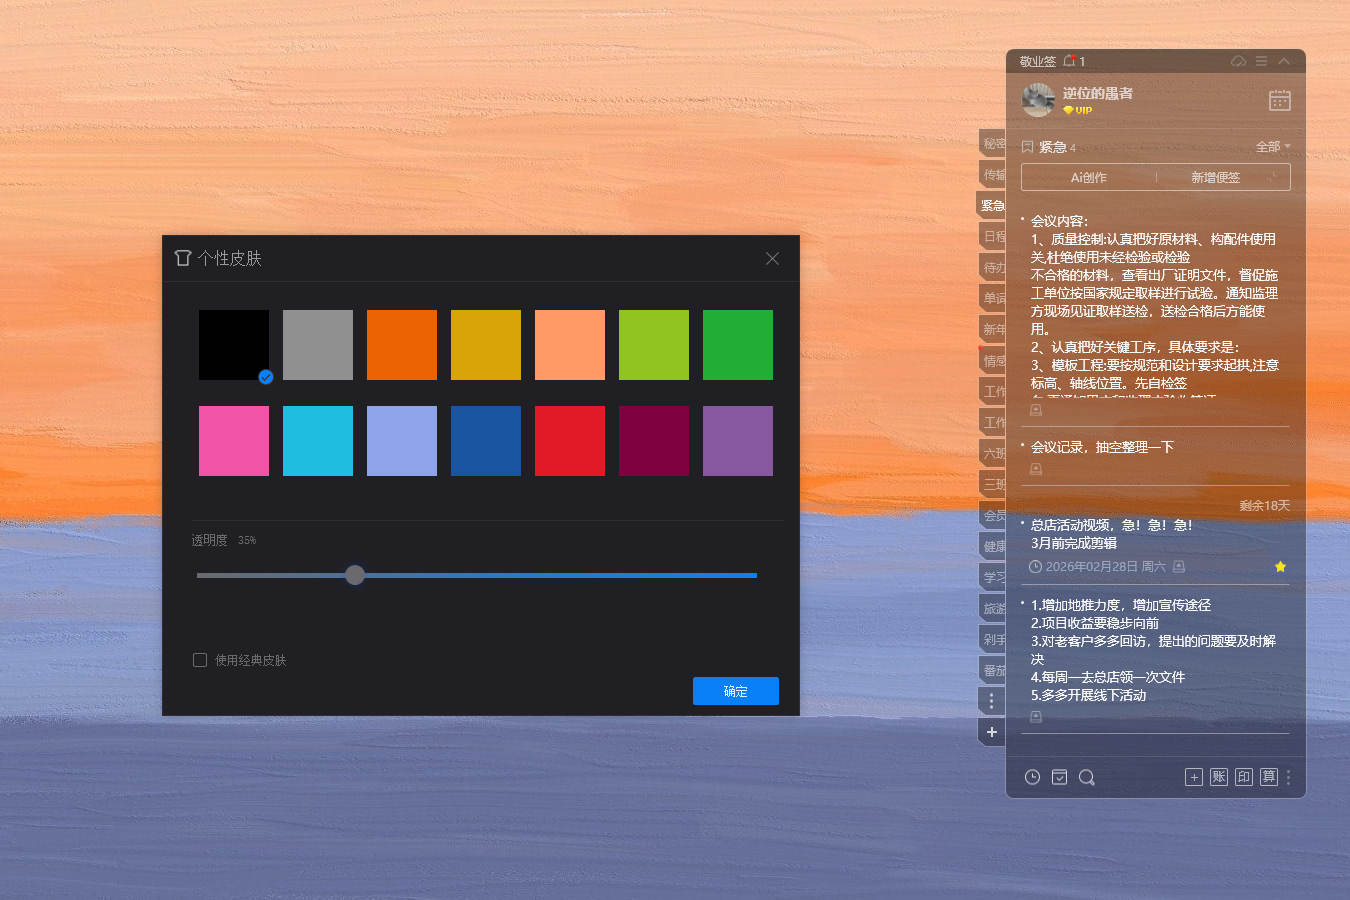This screenshot has height=900, width=1350.
Task: Click the 账 accounting icon
Action: (x=1218, y=777)
